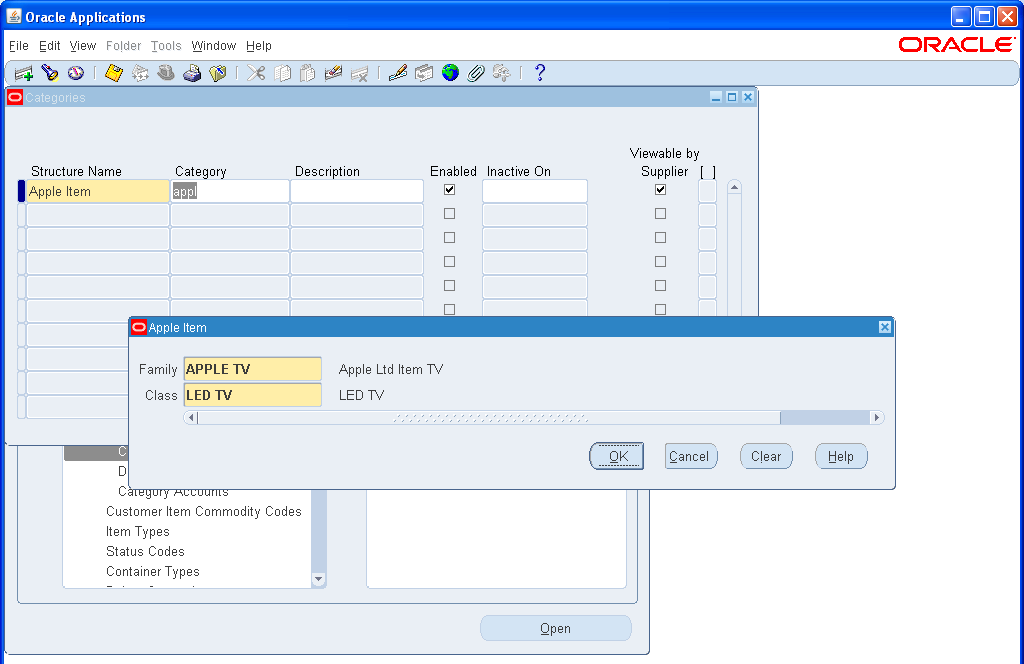Click the red Oracle icon in Categories title bar
This screenshot has width=1024, height=664.
coord(14,97)
